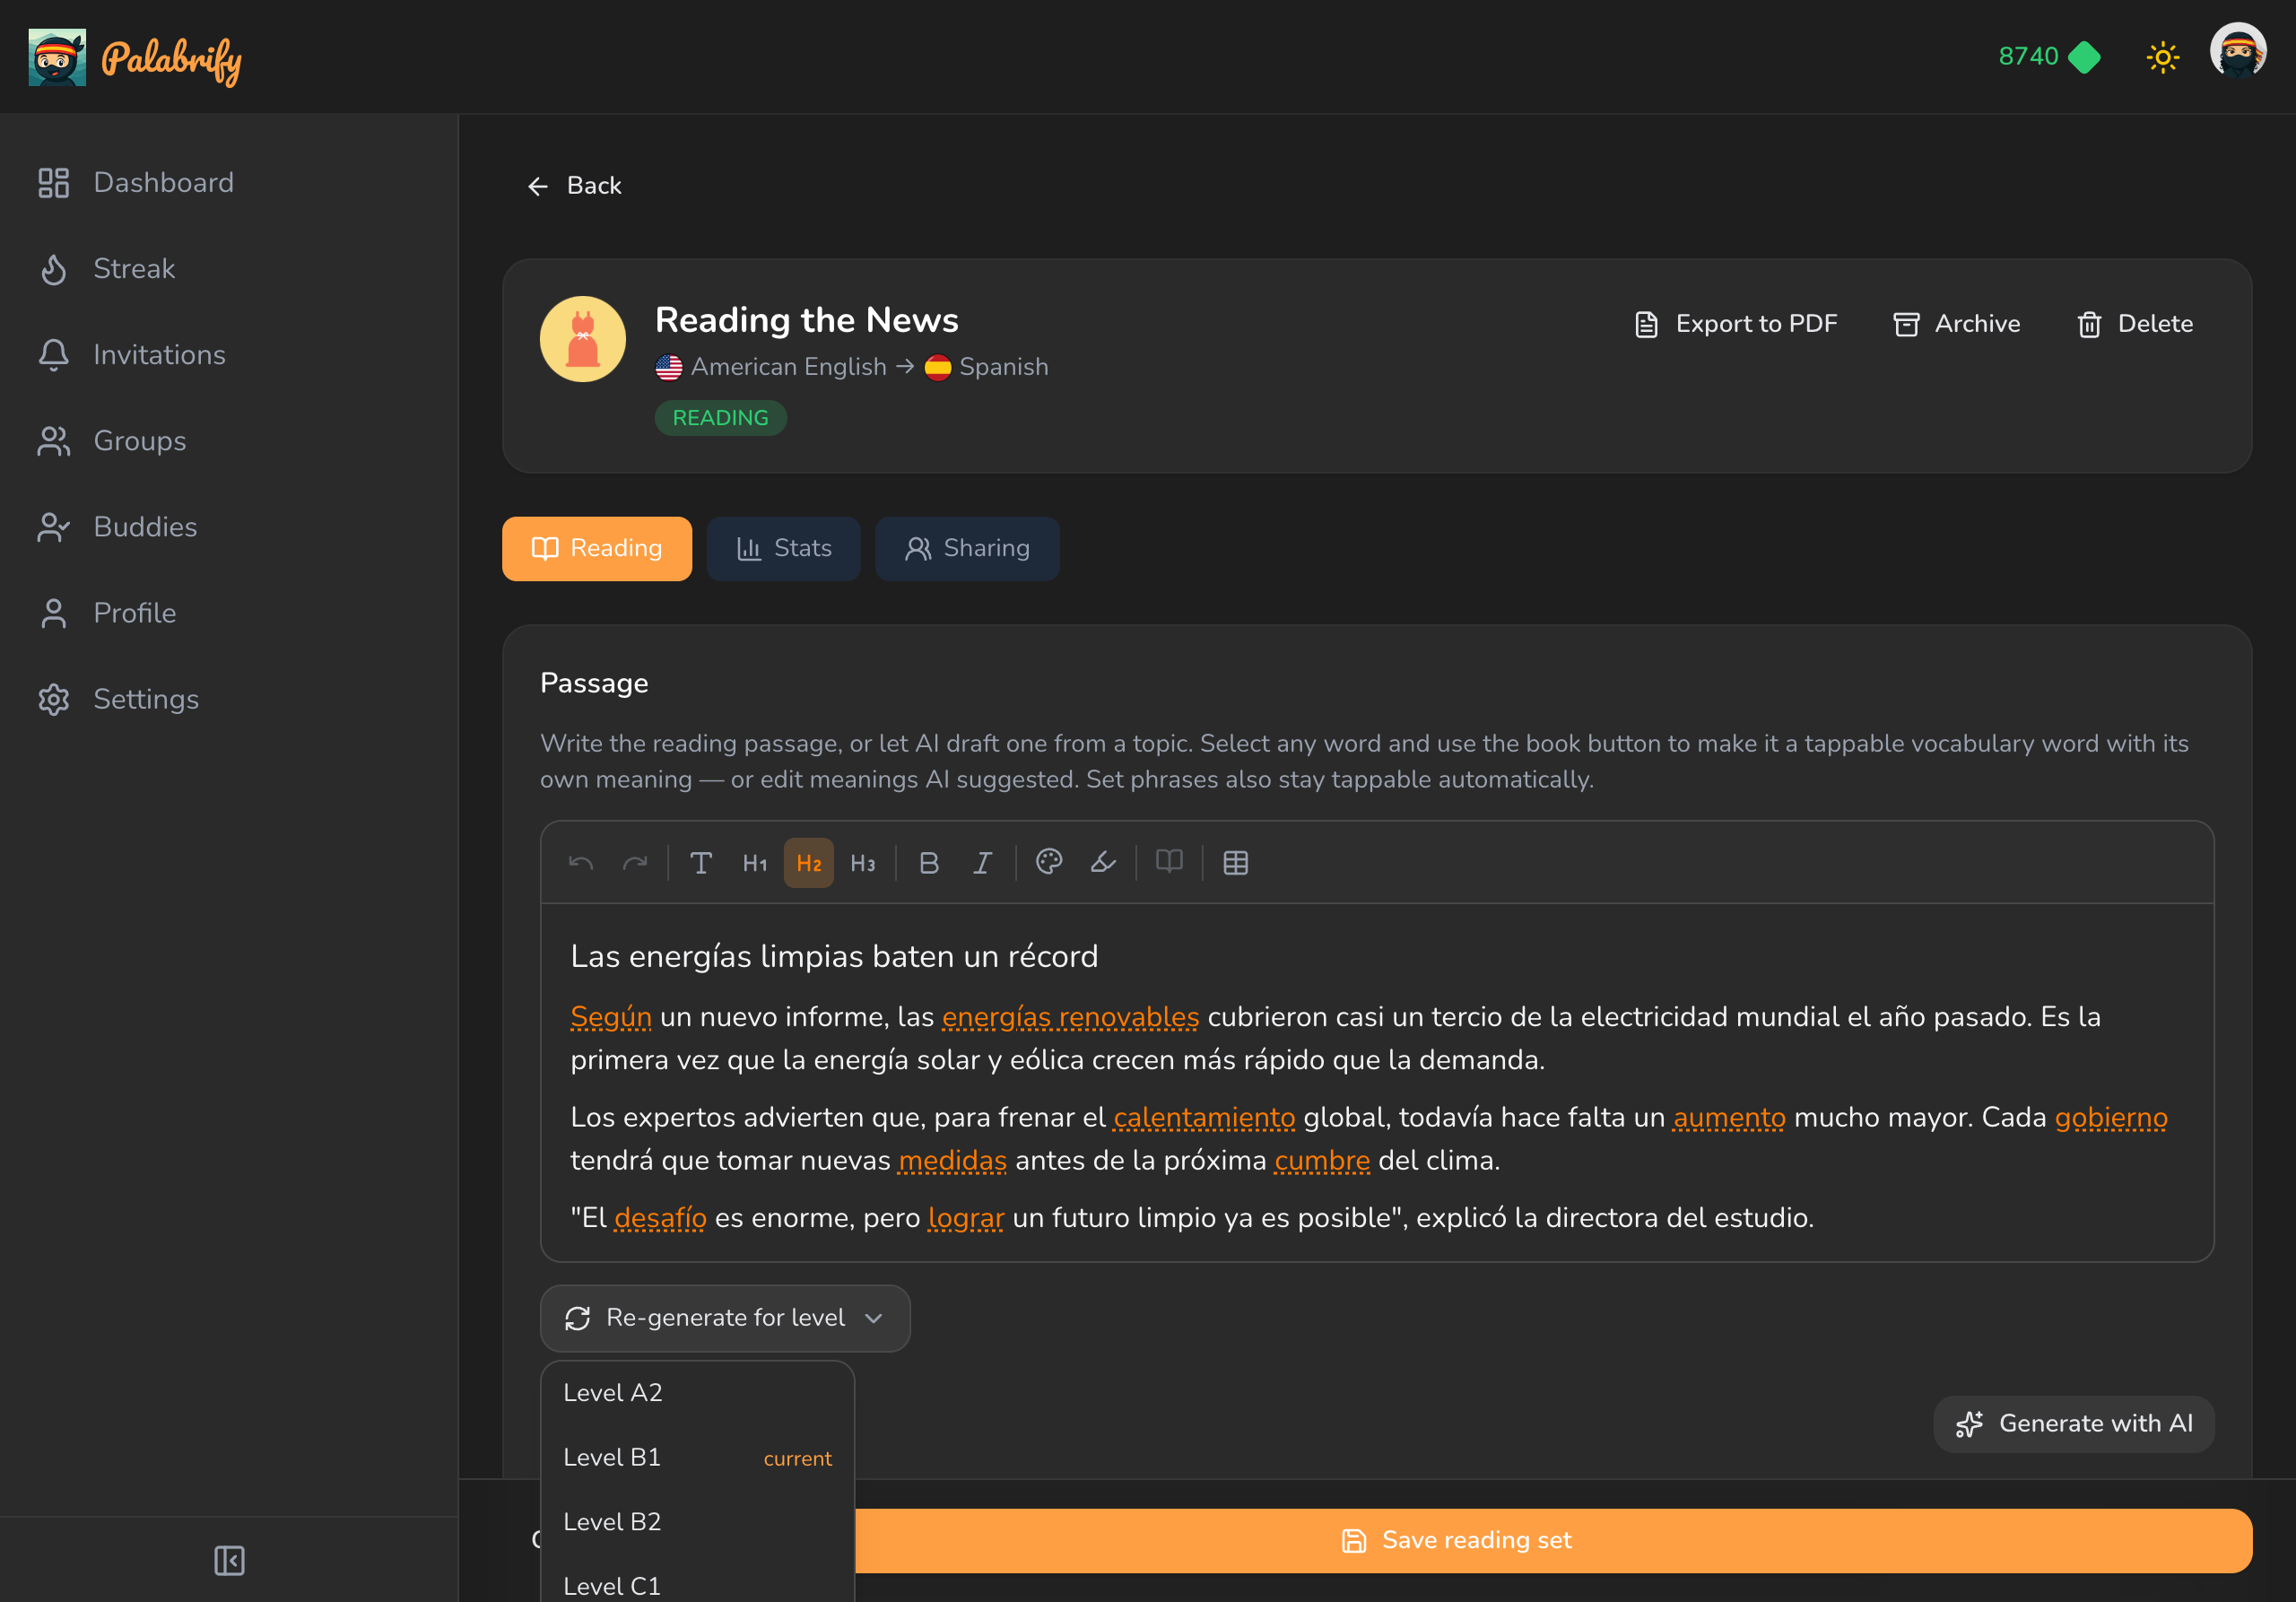Mark word as vocabulary with book button
The image size is (2296, 1602).
(x=1169, y=863)
